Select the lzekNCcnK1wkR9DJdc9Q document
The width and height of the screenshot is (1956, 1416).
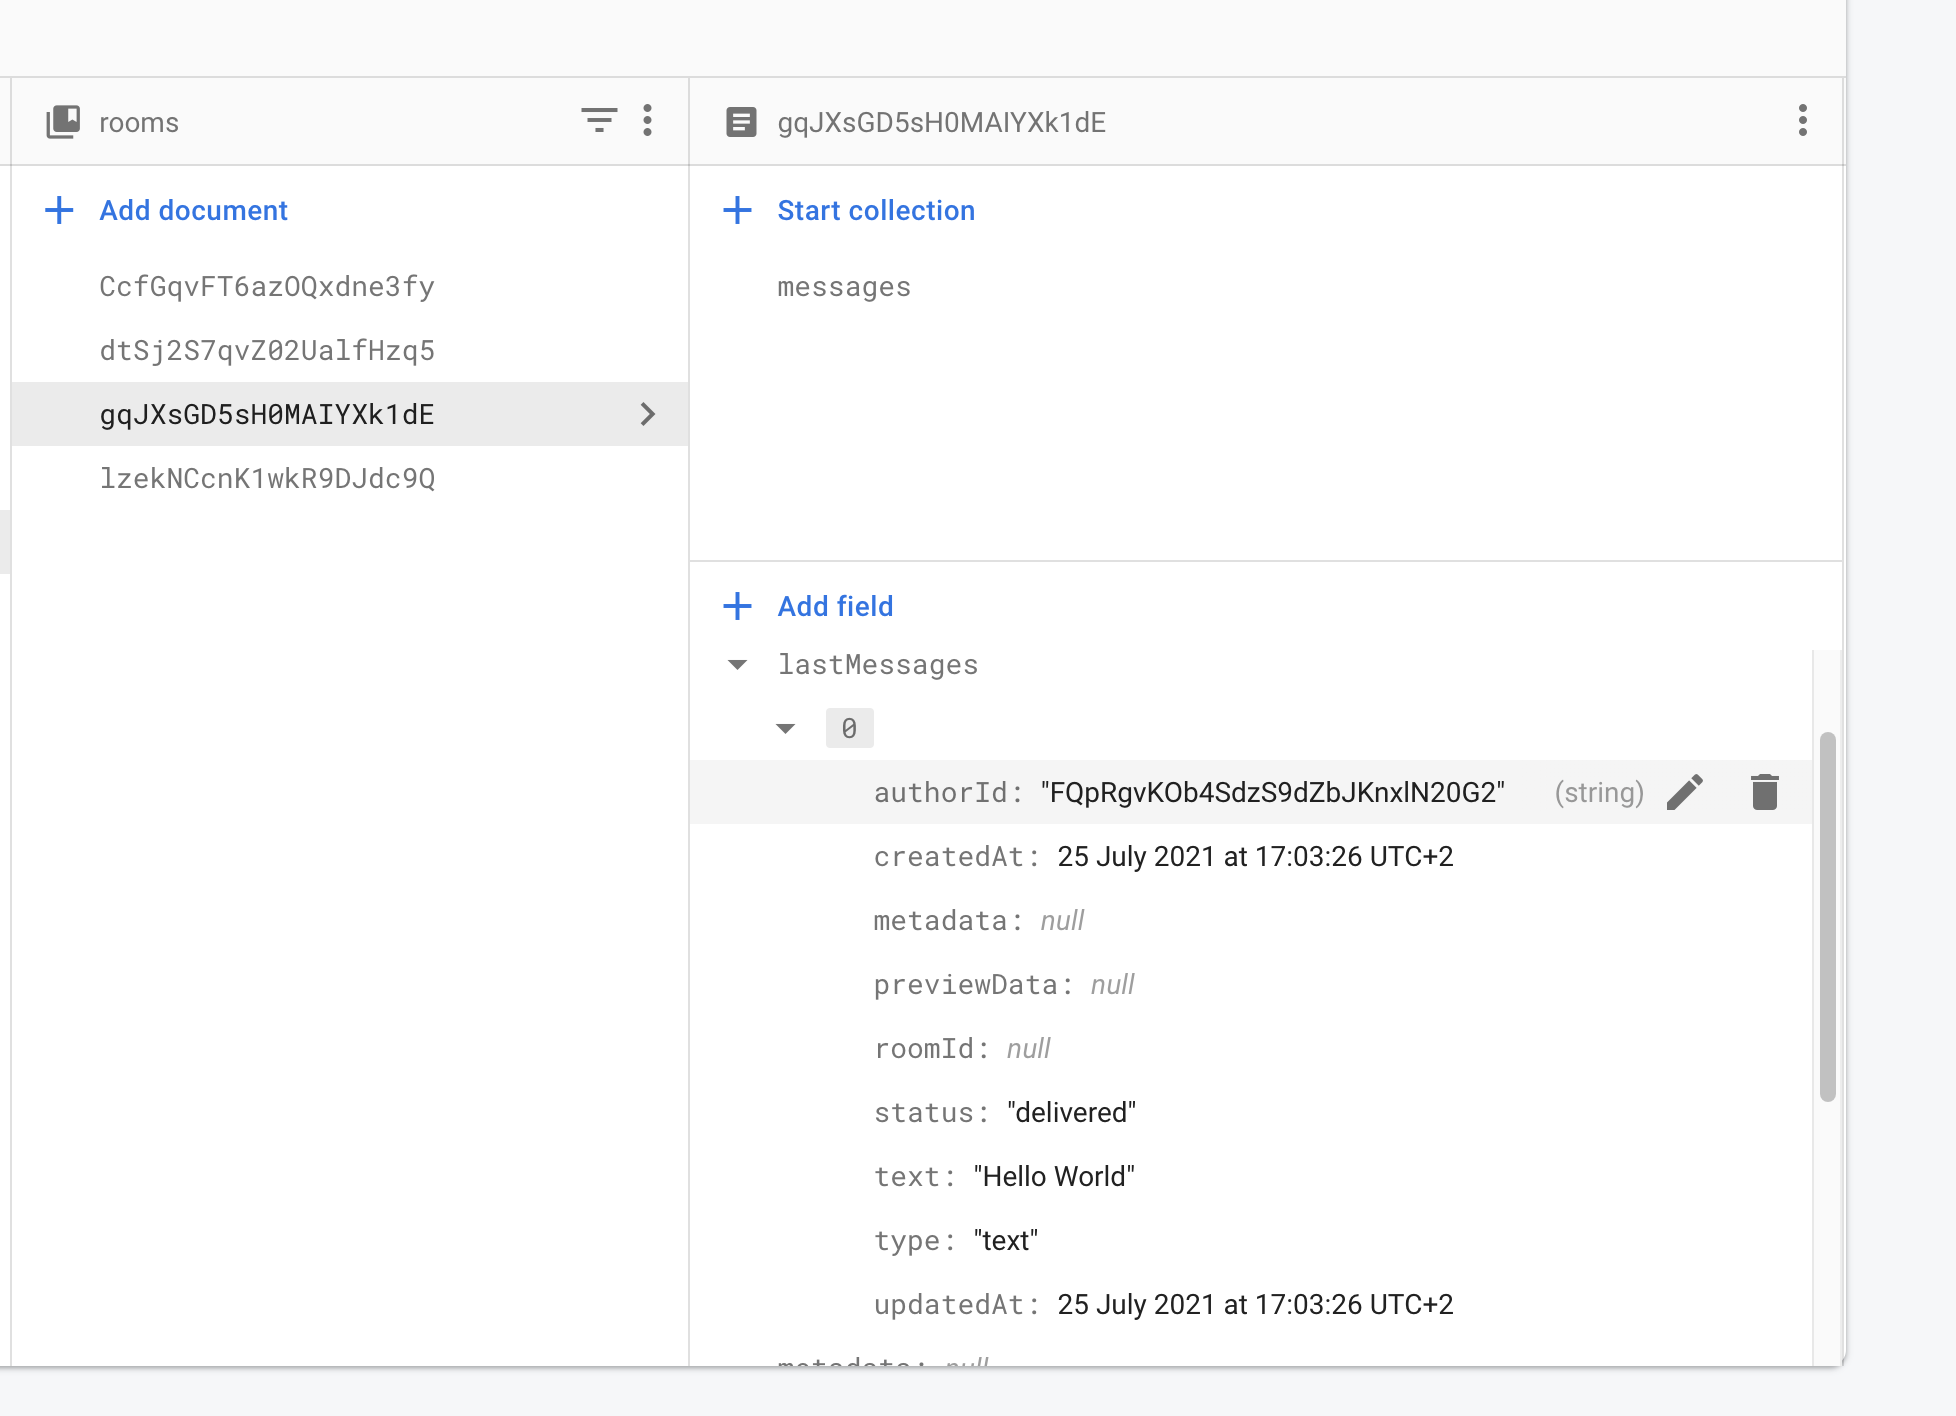267,478
